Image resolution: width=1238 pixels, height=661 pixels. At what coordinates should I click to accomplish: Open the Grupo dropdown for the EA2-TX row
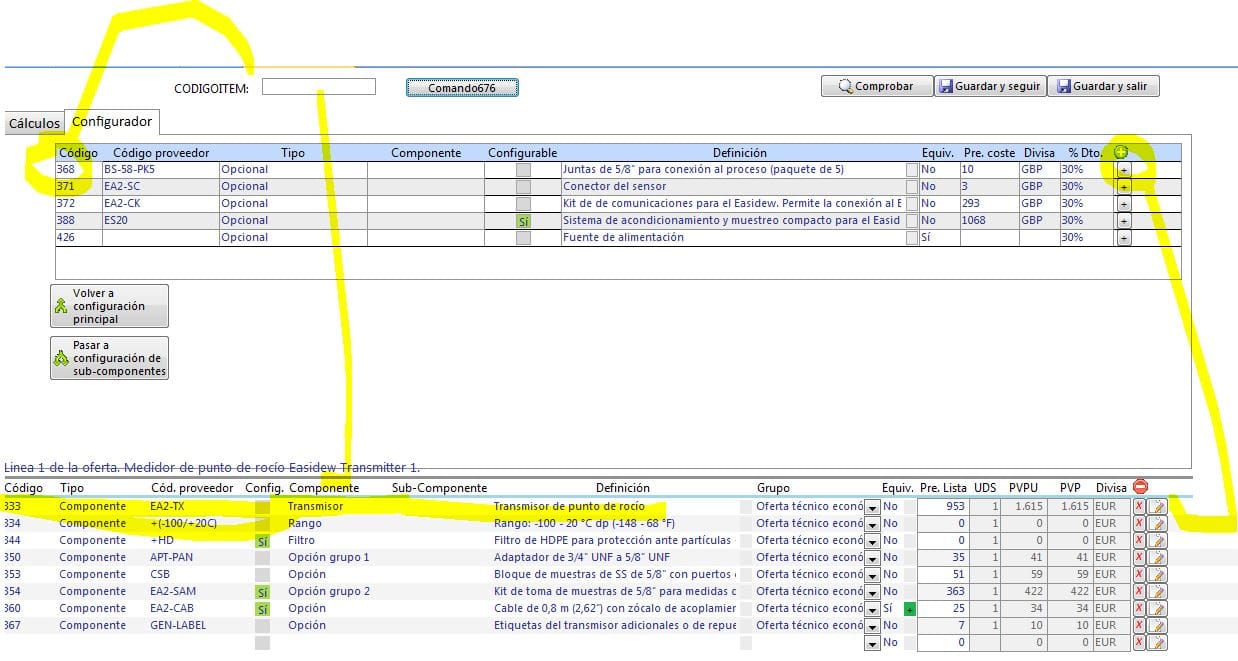(872, 507)
